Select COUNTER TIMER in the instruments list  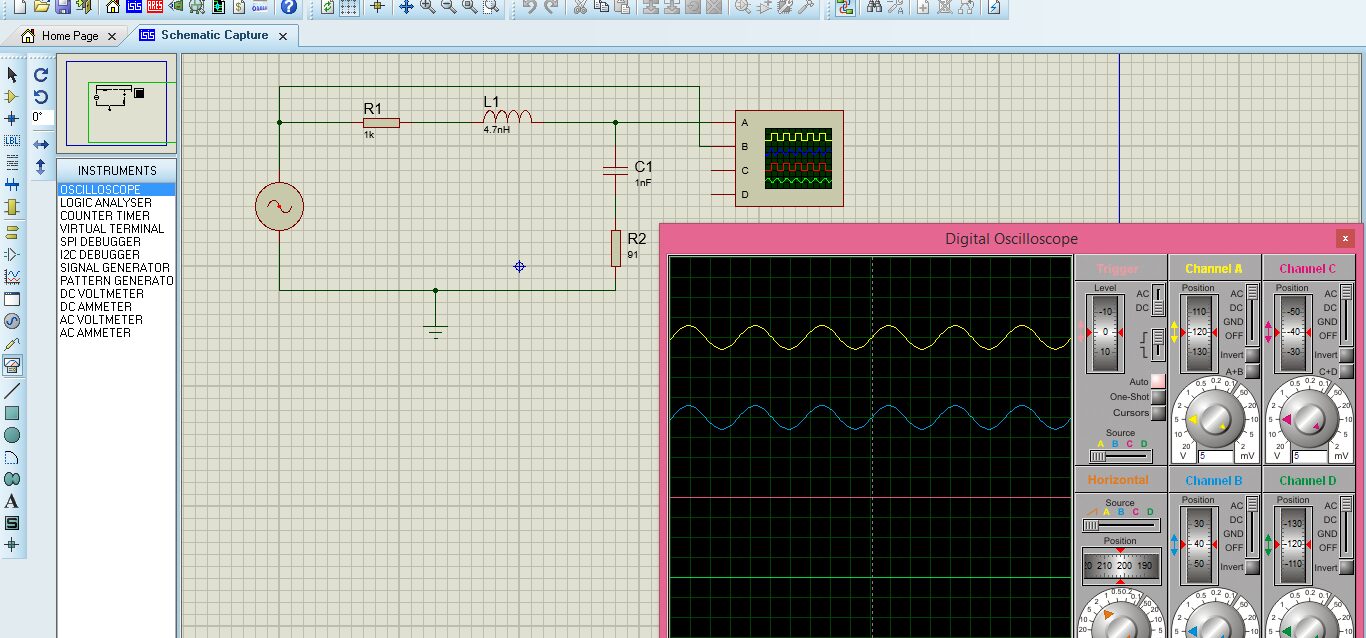coord(116,216)
